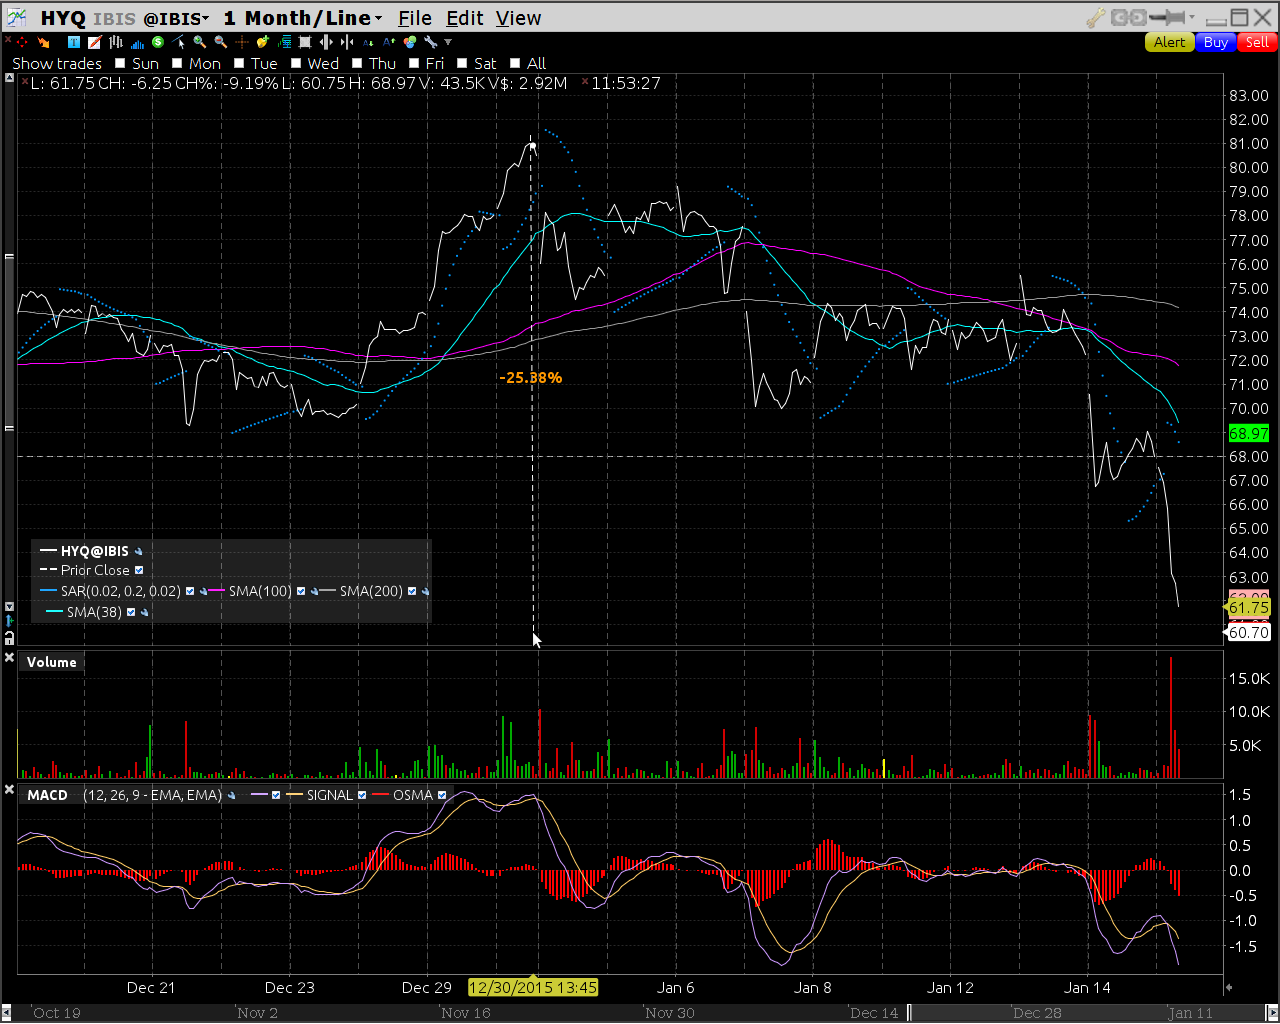Click the horizontal expand arrows icon

326,42
